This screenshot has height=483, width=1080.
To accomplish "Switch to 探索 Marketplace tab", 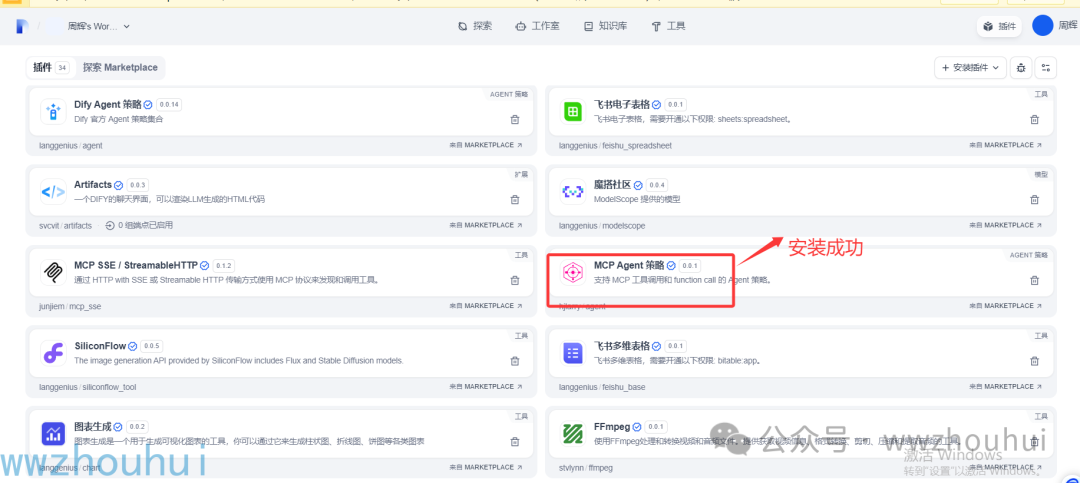I will [120, 68].
